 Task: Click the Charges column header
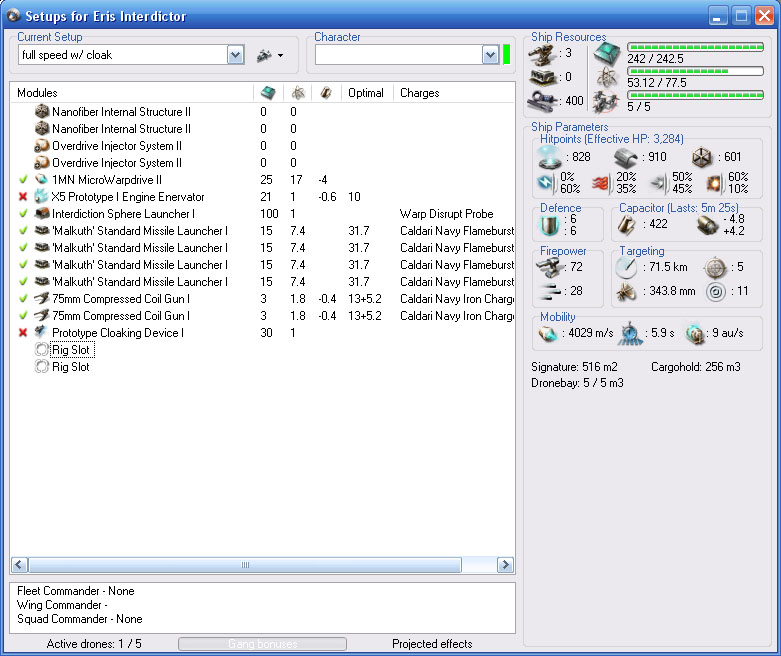453,93
